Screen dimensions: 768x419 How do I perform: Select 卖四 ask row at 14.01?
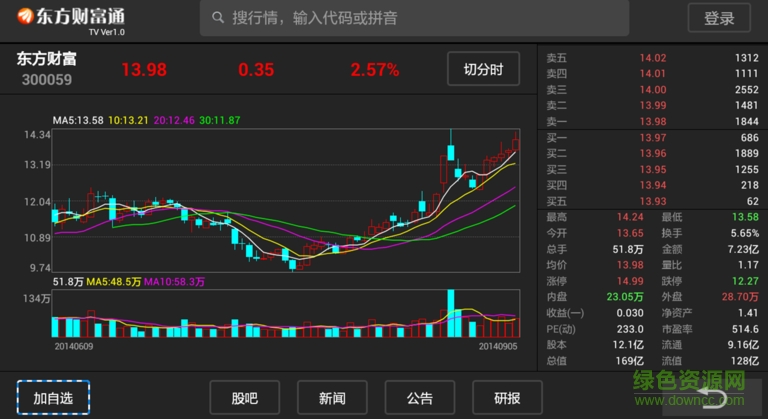[652, 74]
